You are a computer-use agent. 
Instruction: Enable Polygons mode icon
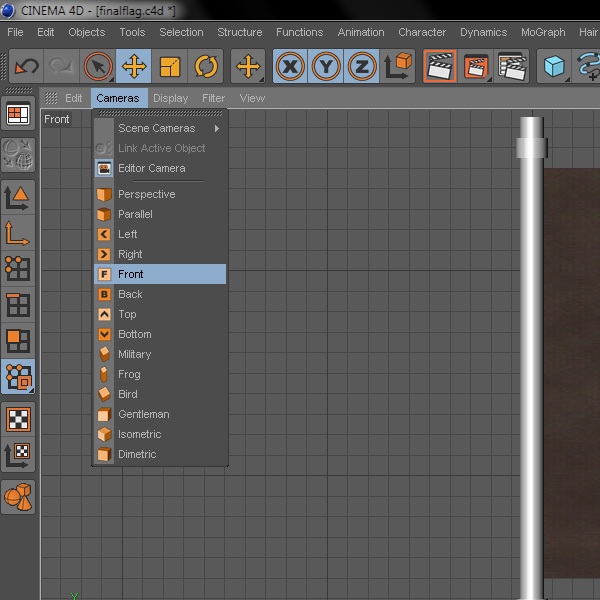pyautogui.click(x=18, y=341)
